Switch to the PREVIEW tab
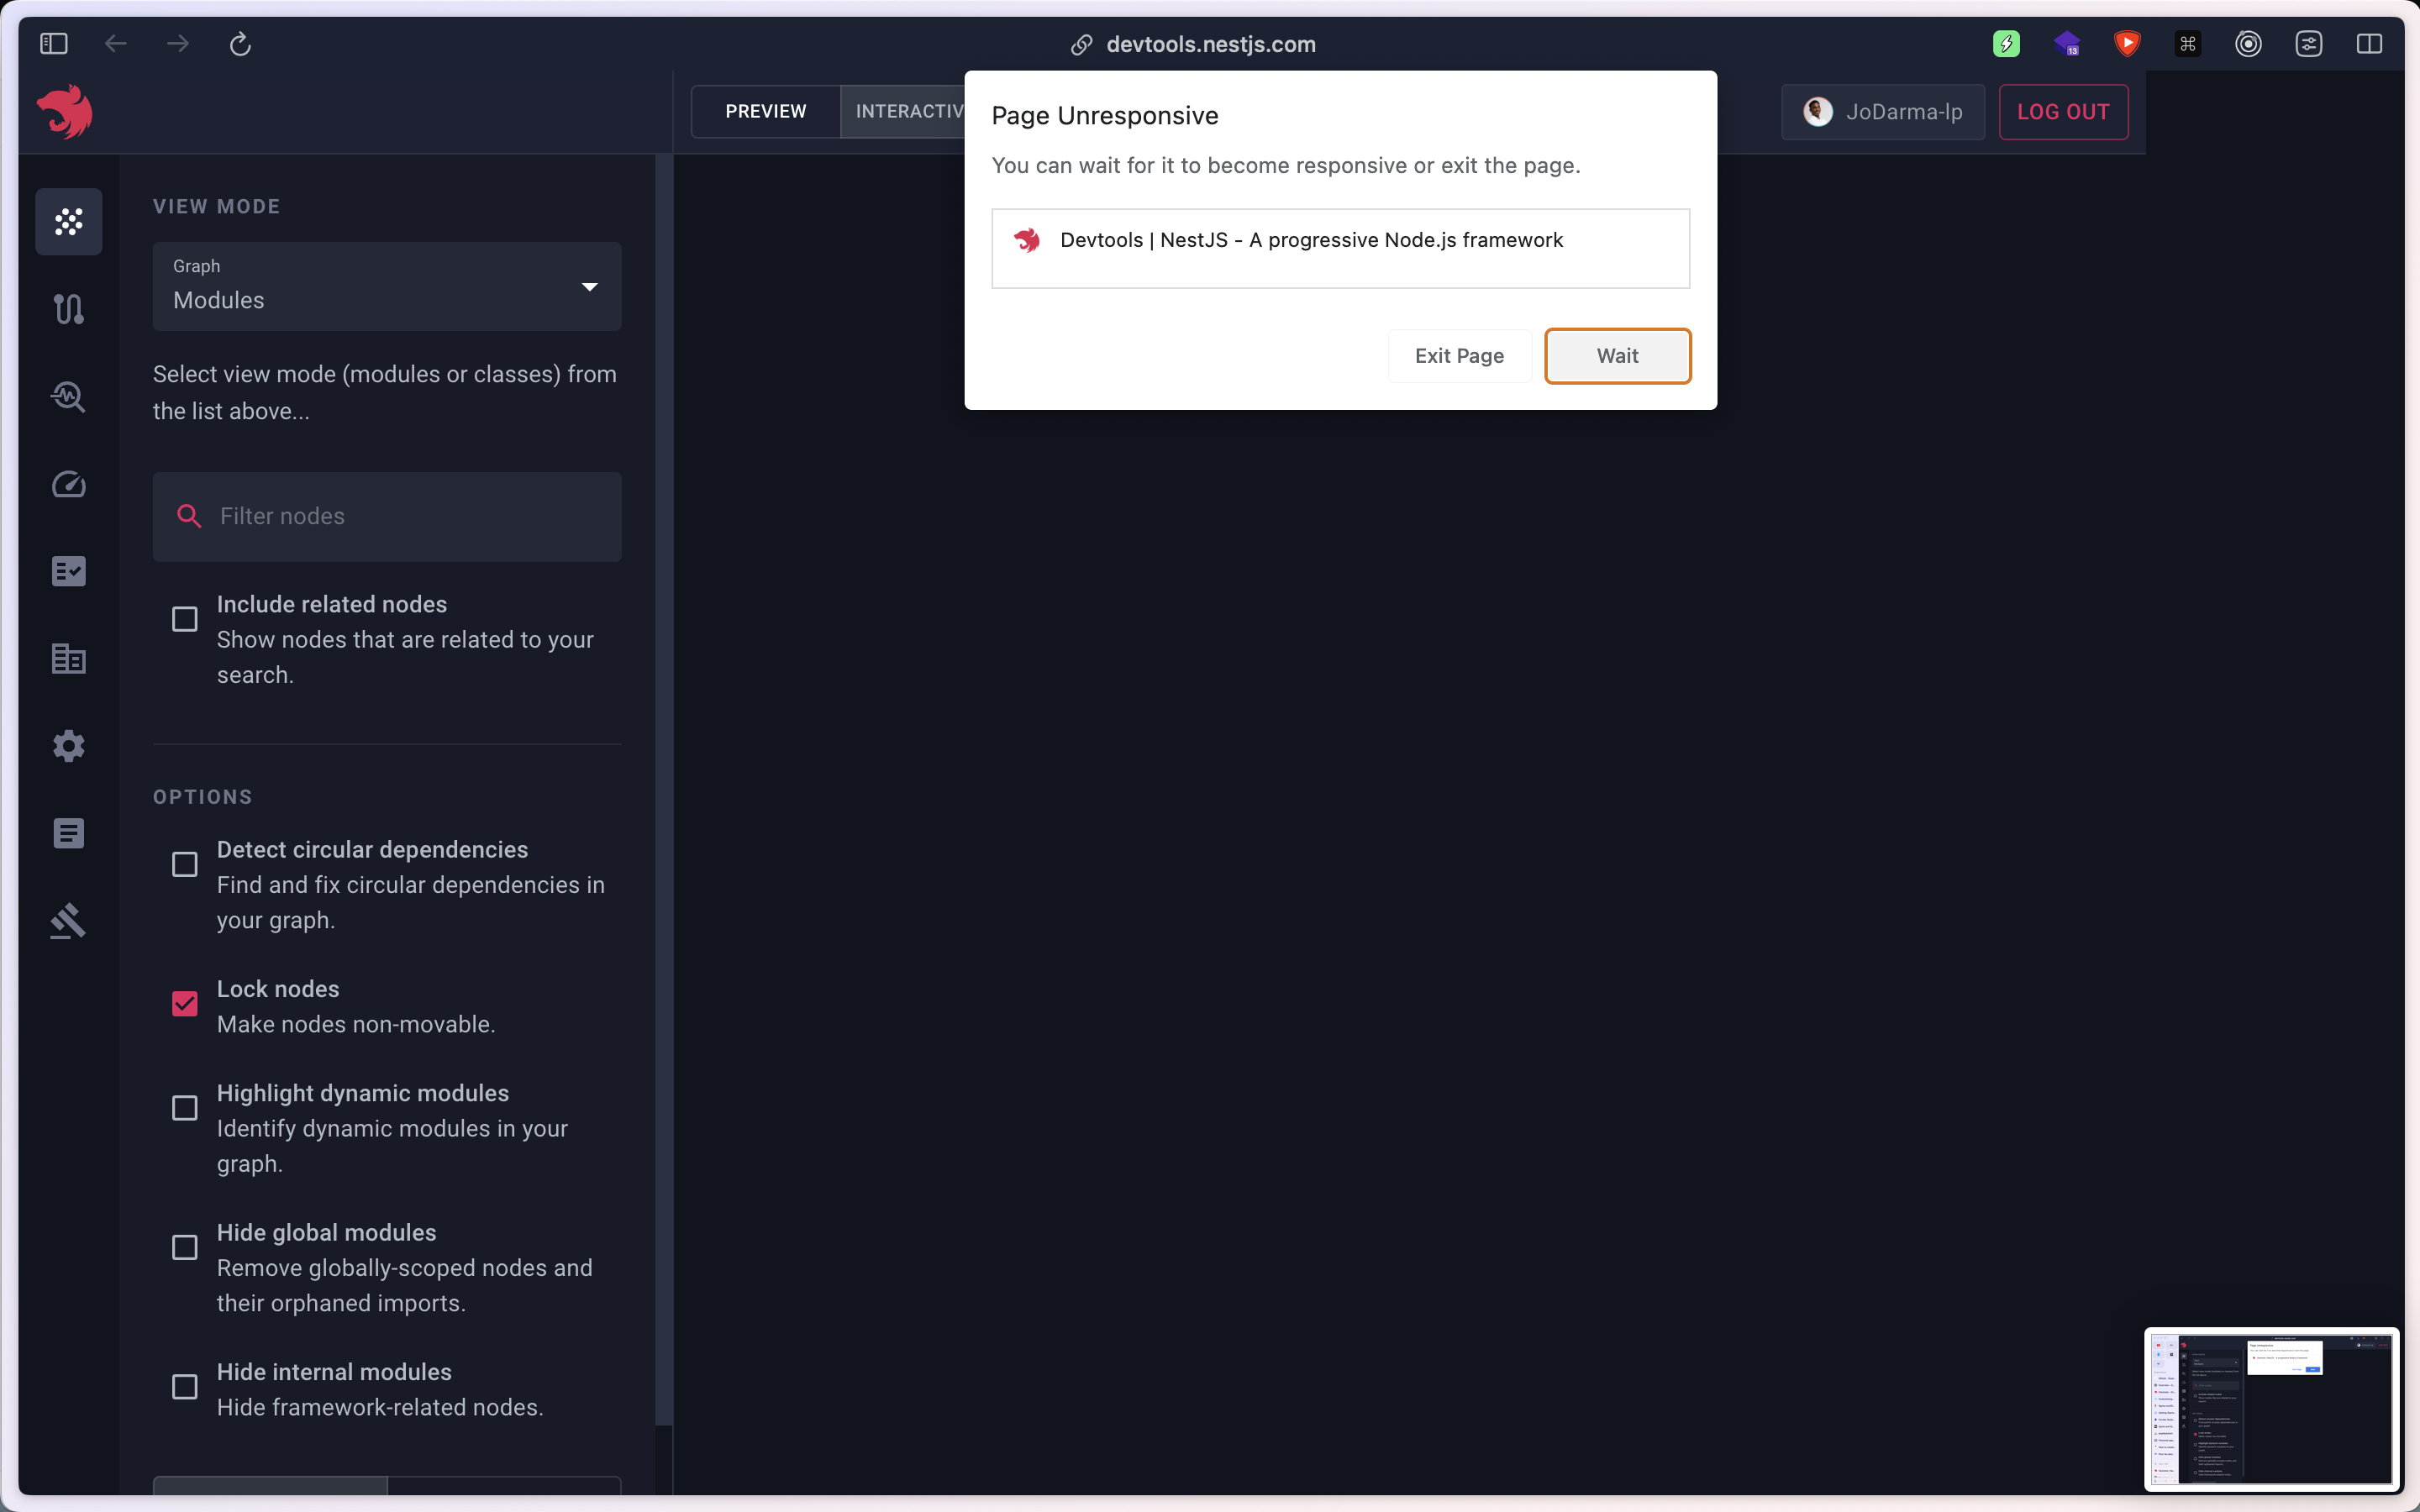 coord(765,111)
